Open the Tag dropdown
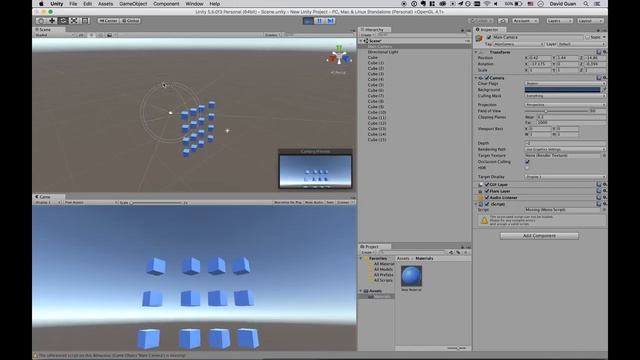The height and width of the screenshot is (360, 640). point(518,44)
